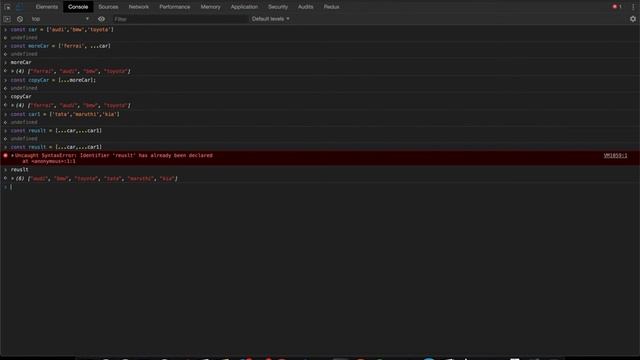Click the 'reuslt' input entry
Screen dimensions: 640x360
pyautogui.click(x=20, y=170)
